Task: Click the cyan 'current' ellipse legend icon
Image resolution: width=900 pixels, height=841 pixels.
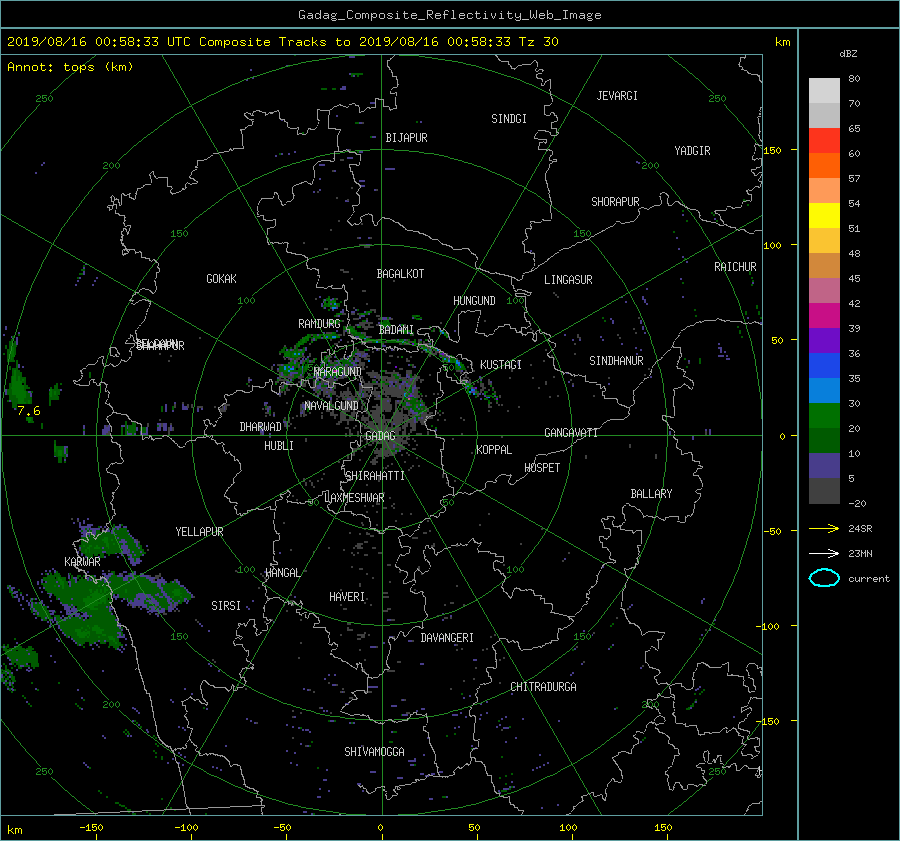Action: tap(824, 578)
